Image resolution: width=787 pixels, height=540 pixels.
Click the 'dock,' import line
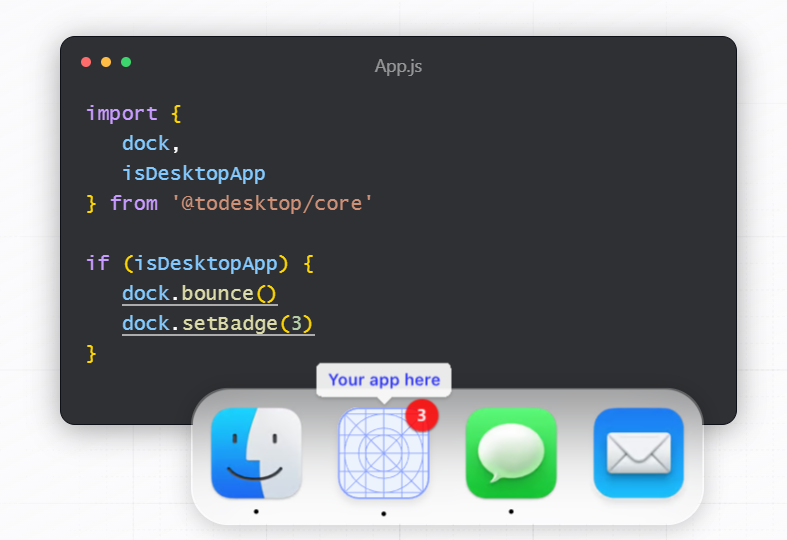tap(151, 144)
